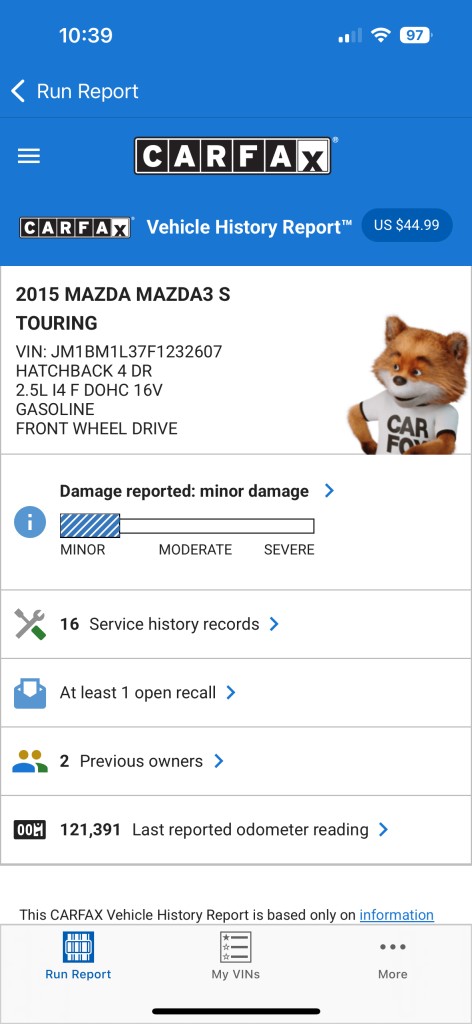Tap the US $44.99 price button
Screen dimensions: 472x1024
[x=407, y=225]
